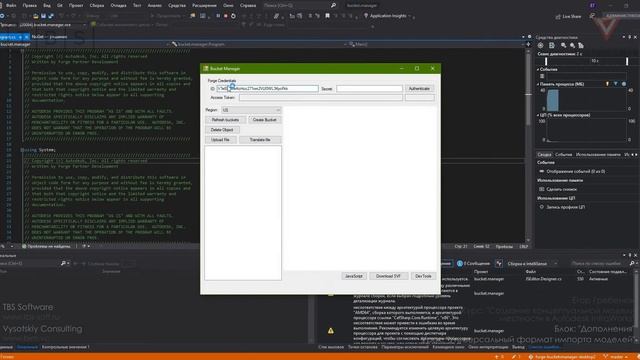Screen dimensions: 640x360
Task: Focus the Secret input field
Action: (x=369, y=89)
